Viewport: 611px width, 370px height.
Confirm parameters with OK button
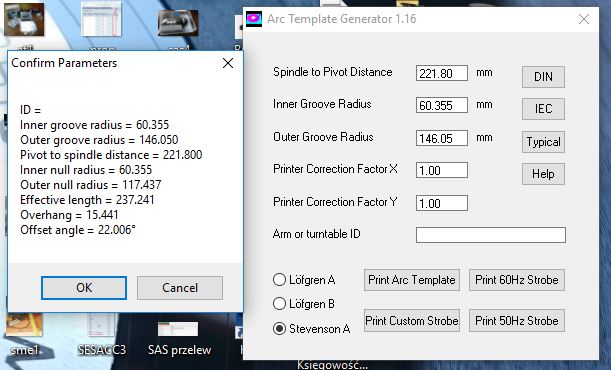84,288
